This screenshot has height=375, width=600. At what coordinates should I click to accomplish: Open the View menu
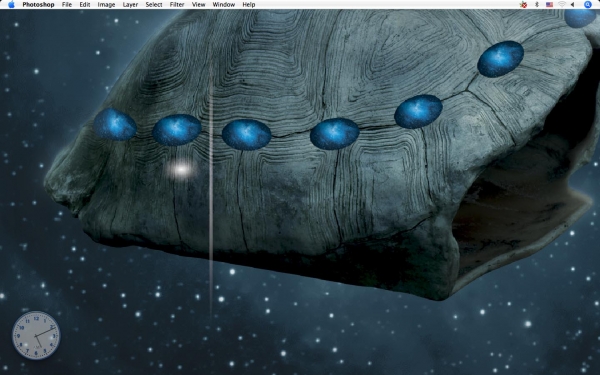(x=198, y=5)
